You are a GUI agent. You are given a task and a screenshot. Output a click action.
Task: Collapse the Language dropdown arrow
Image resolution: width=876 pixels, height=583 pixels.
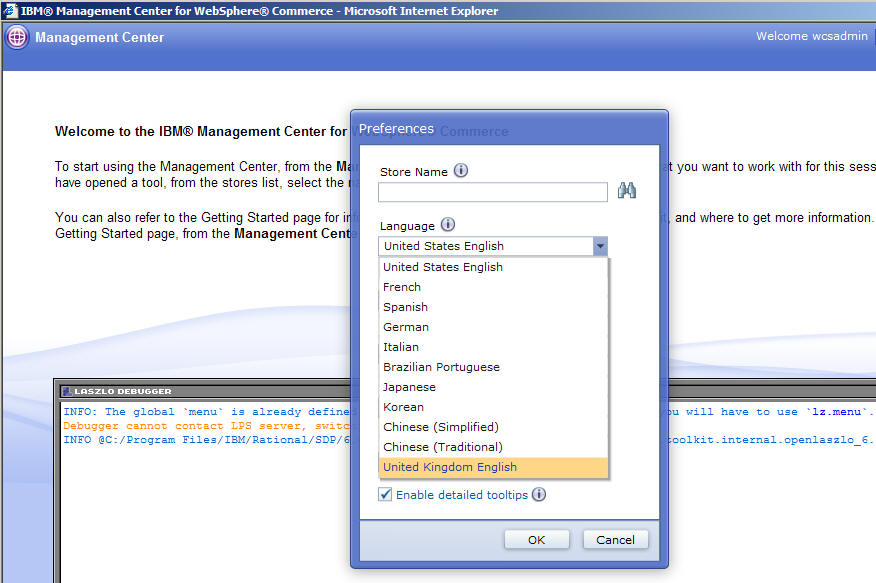click(600, 246)
